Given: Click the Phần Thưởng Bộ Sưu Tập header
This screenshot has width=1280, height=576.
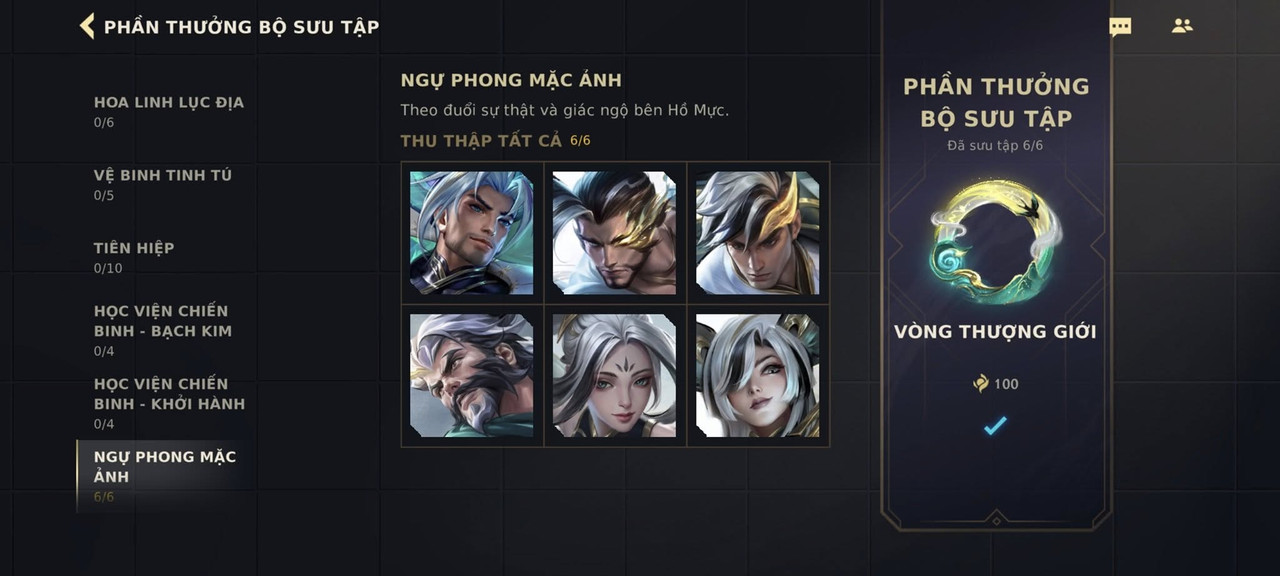Looking at the screenshot, I should pyautogui.click(x=241, y=27).
